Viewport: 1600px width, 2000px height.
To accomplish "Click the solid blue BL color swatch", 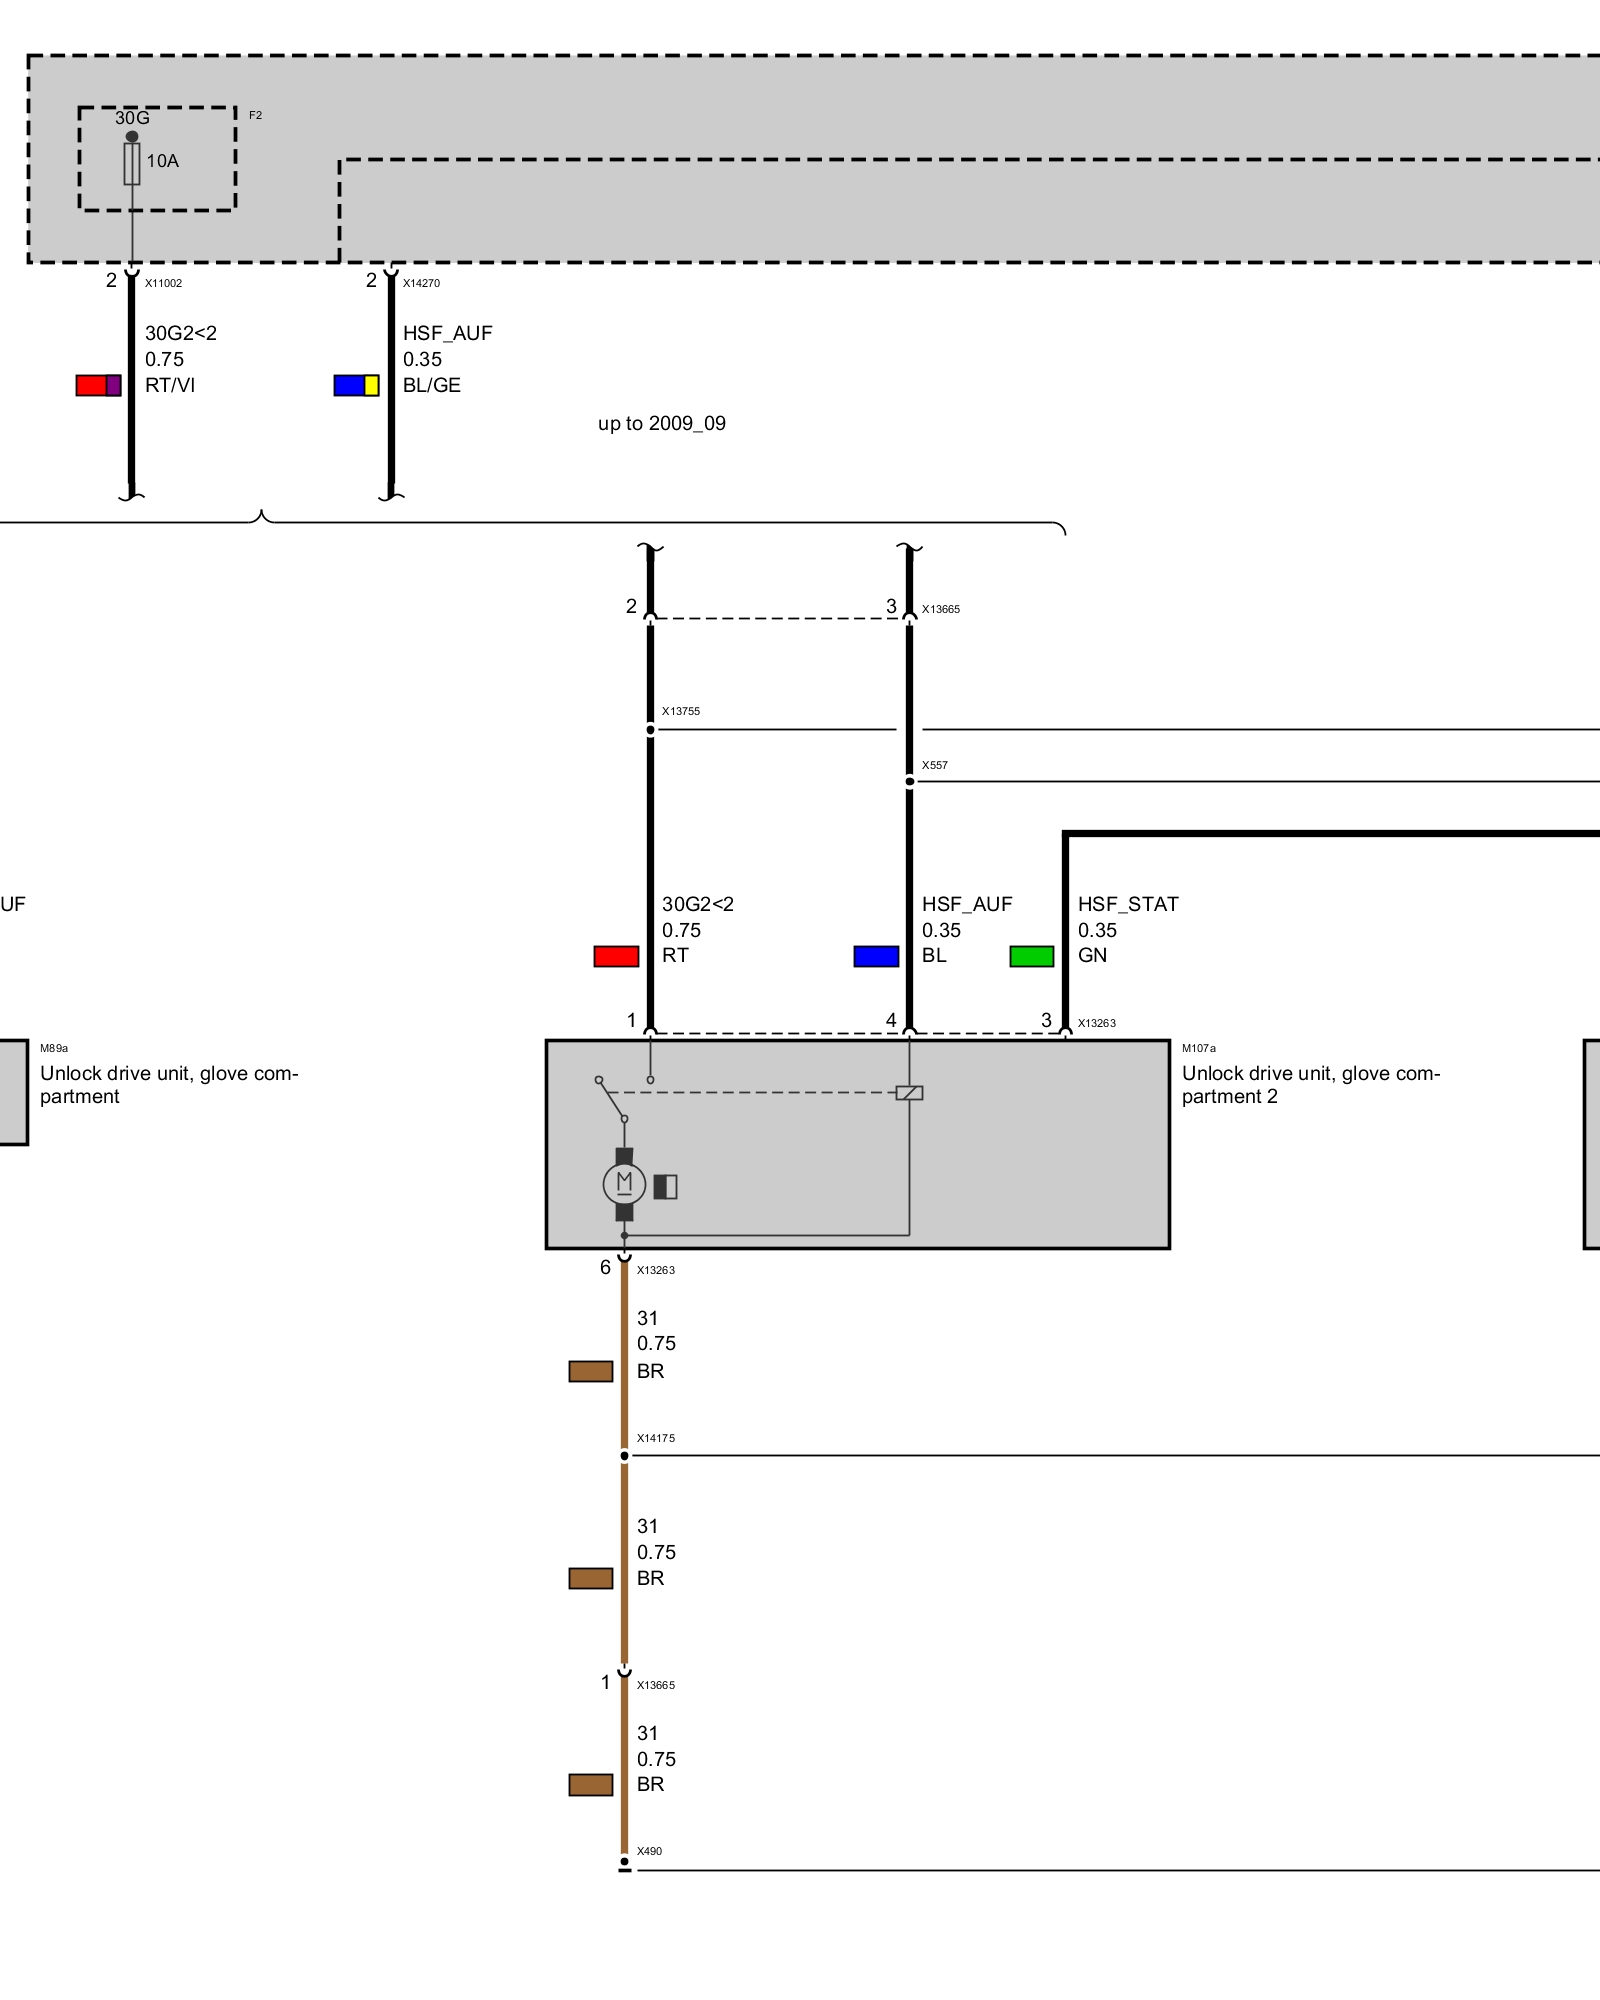I will [x=876, y=957].
